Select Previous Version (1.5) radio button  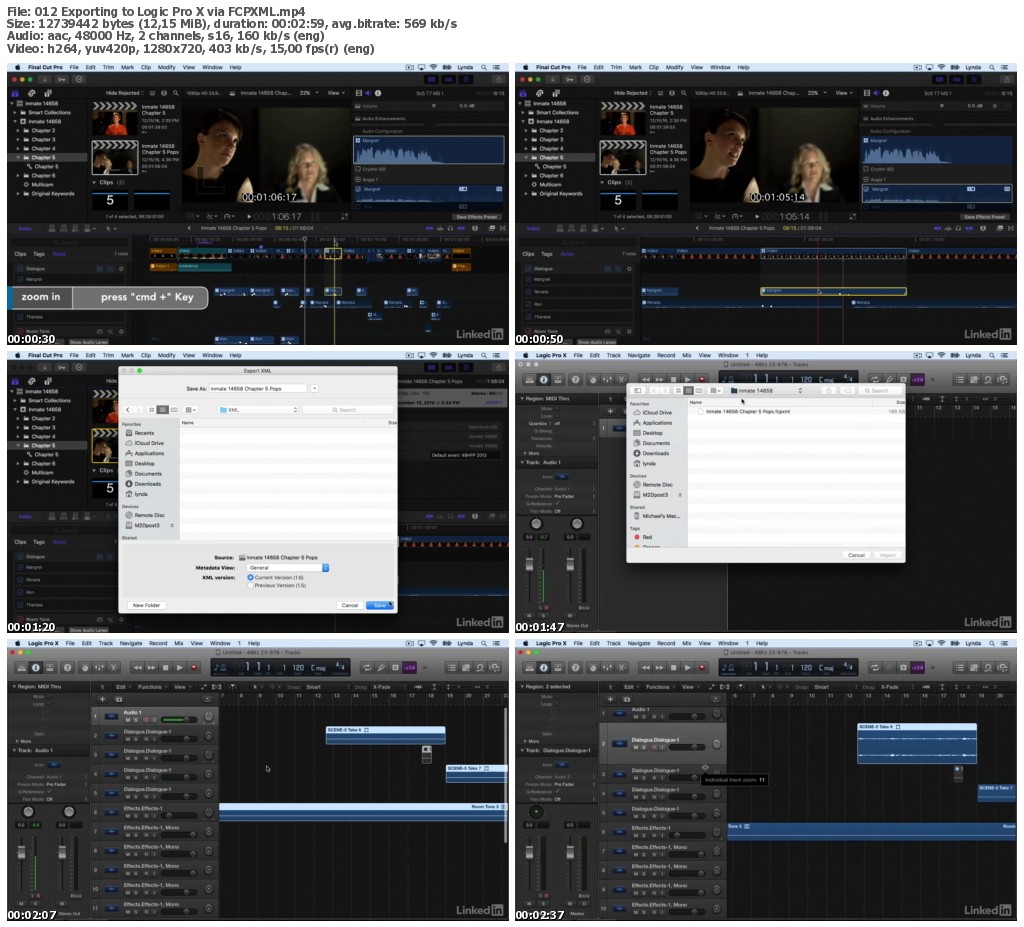(250, 585)
